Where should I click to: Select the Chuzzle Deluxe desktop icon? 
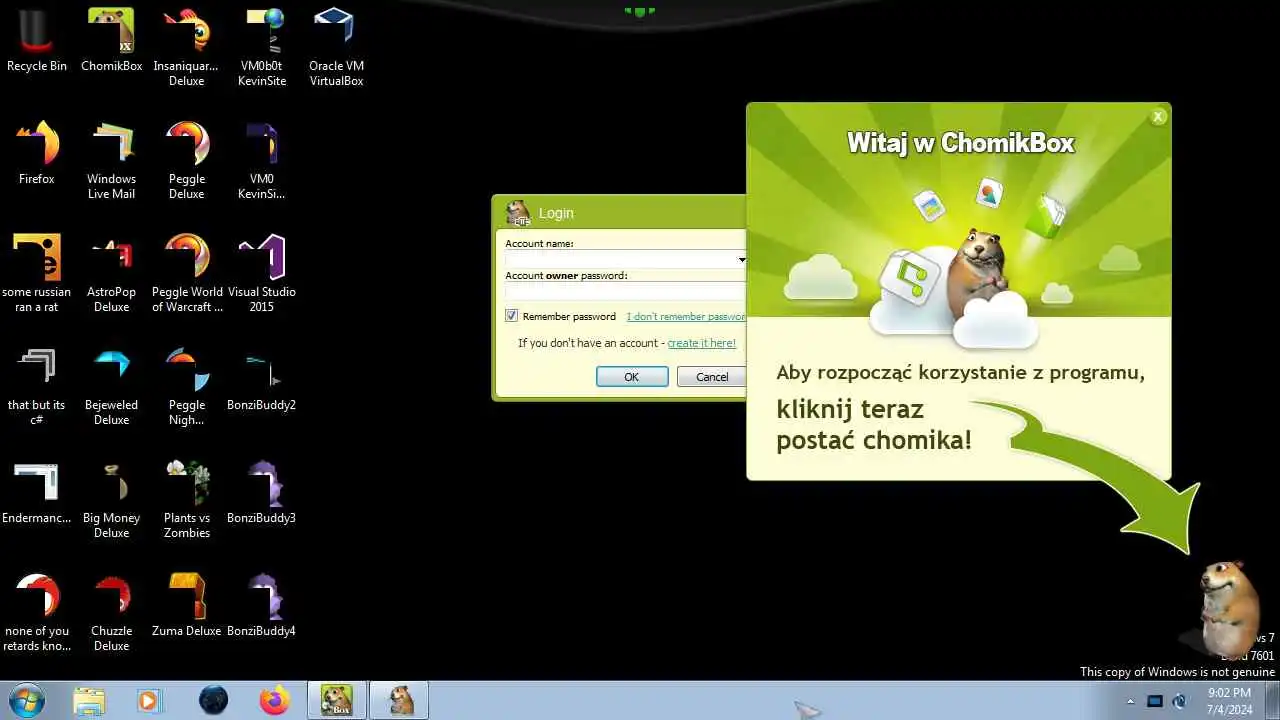[111, 613]
